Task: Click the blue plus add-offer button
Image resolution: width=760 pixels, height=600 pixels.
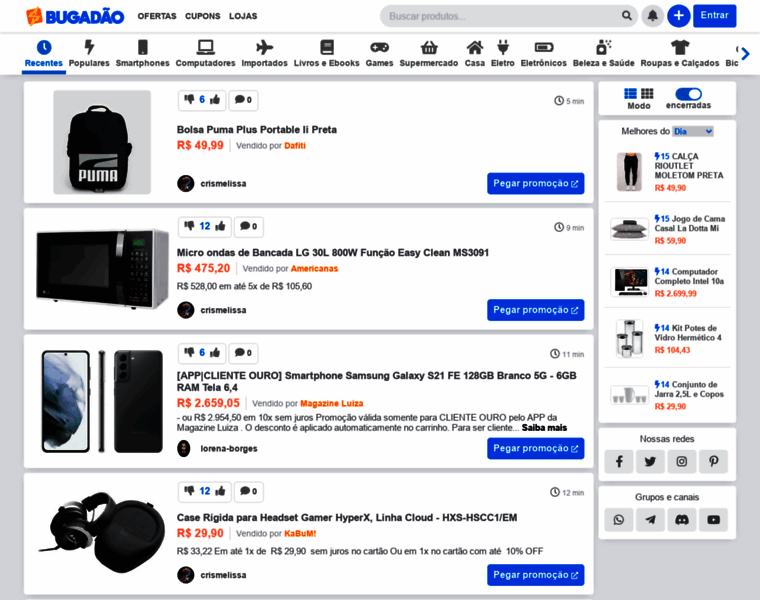Action: coord(679,16)
